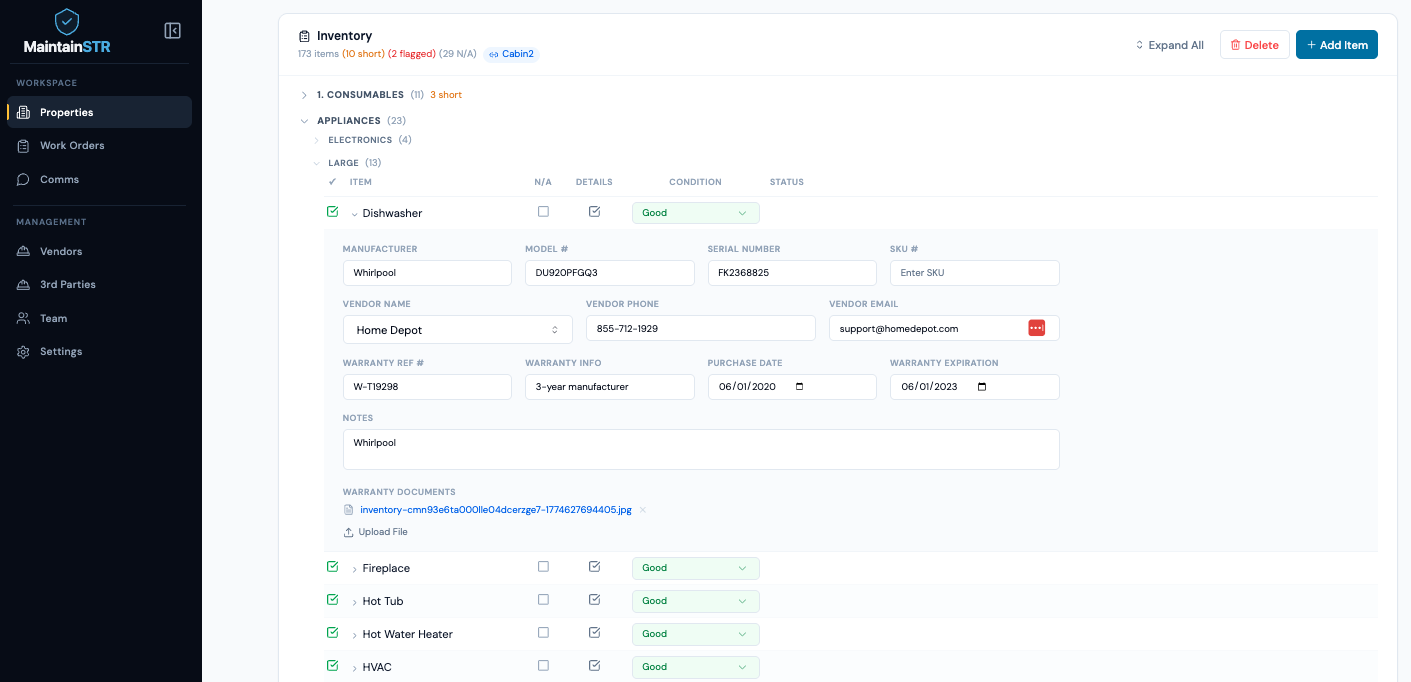Click the Team people icon
Viewport: 1411px width, 682px height.
(23, 319)
